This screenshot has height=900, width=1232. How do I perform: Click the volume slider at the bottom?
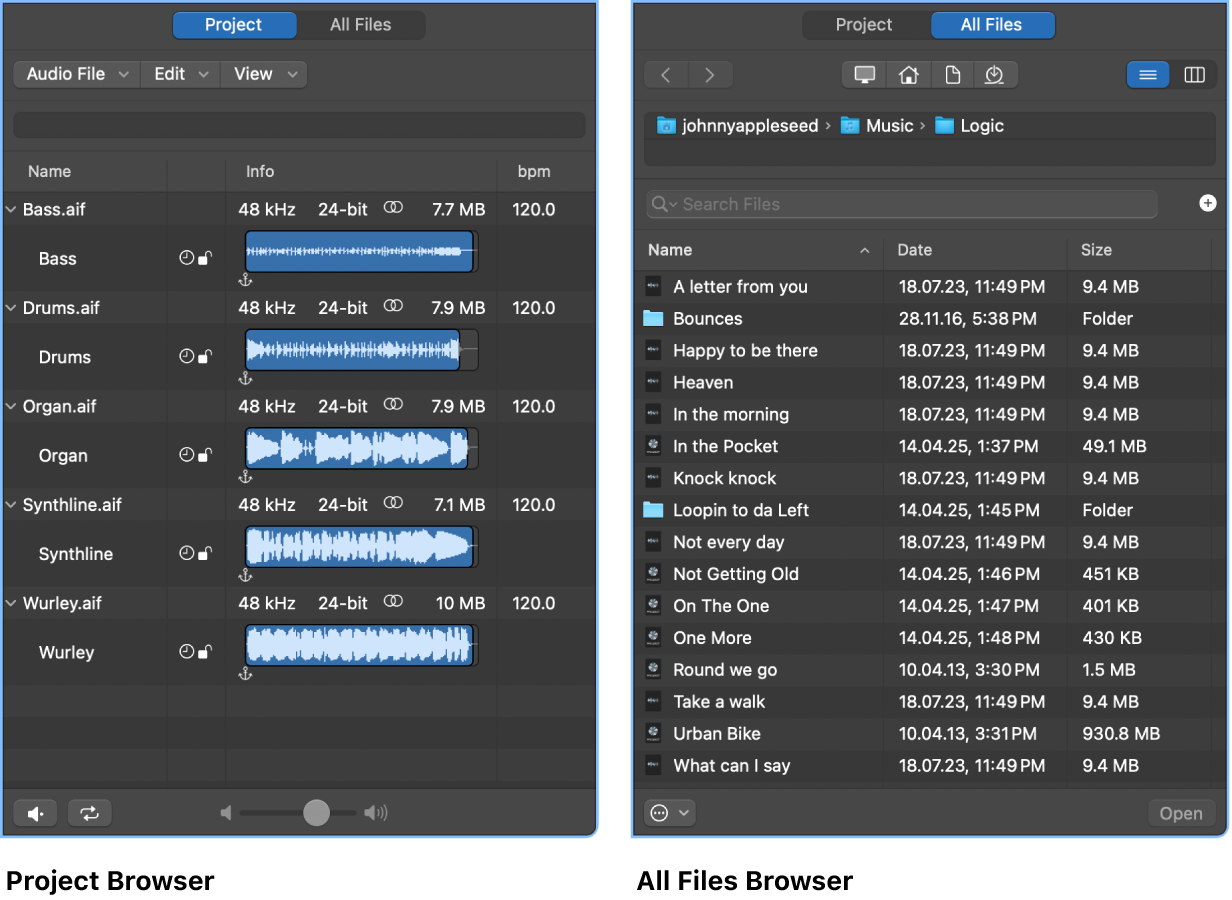(315, 813)
